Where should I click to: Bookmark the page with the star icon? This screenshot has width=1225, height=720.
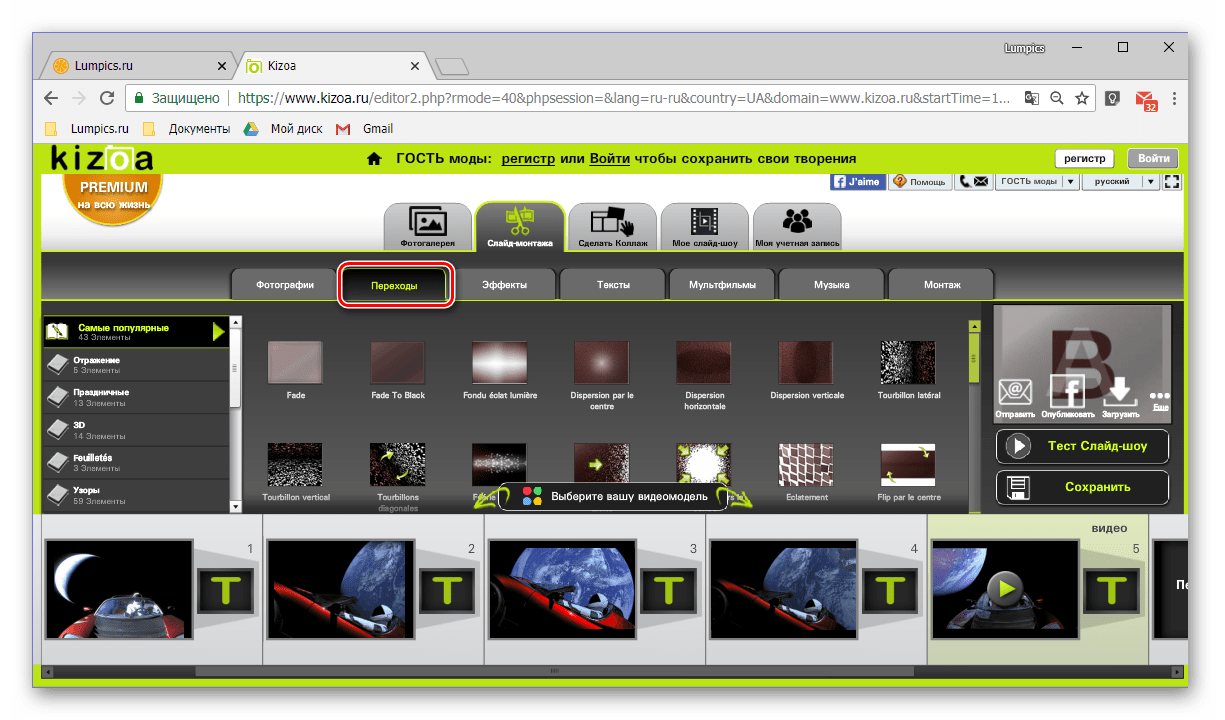(x=1082, y=98)
